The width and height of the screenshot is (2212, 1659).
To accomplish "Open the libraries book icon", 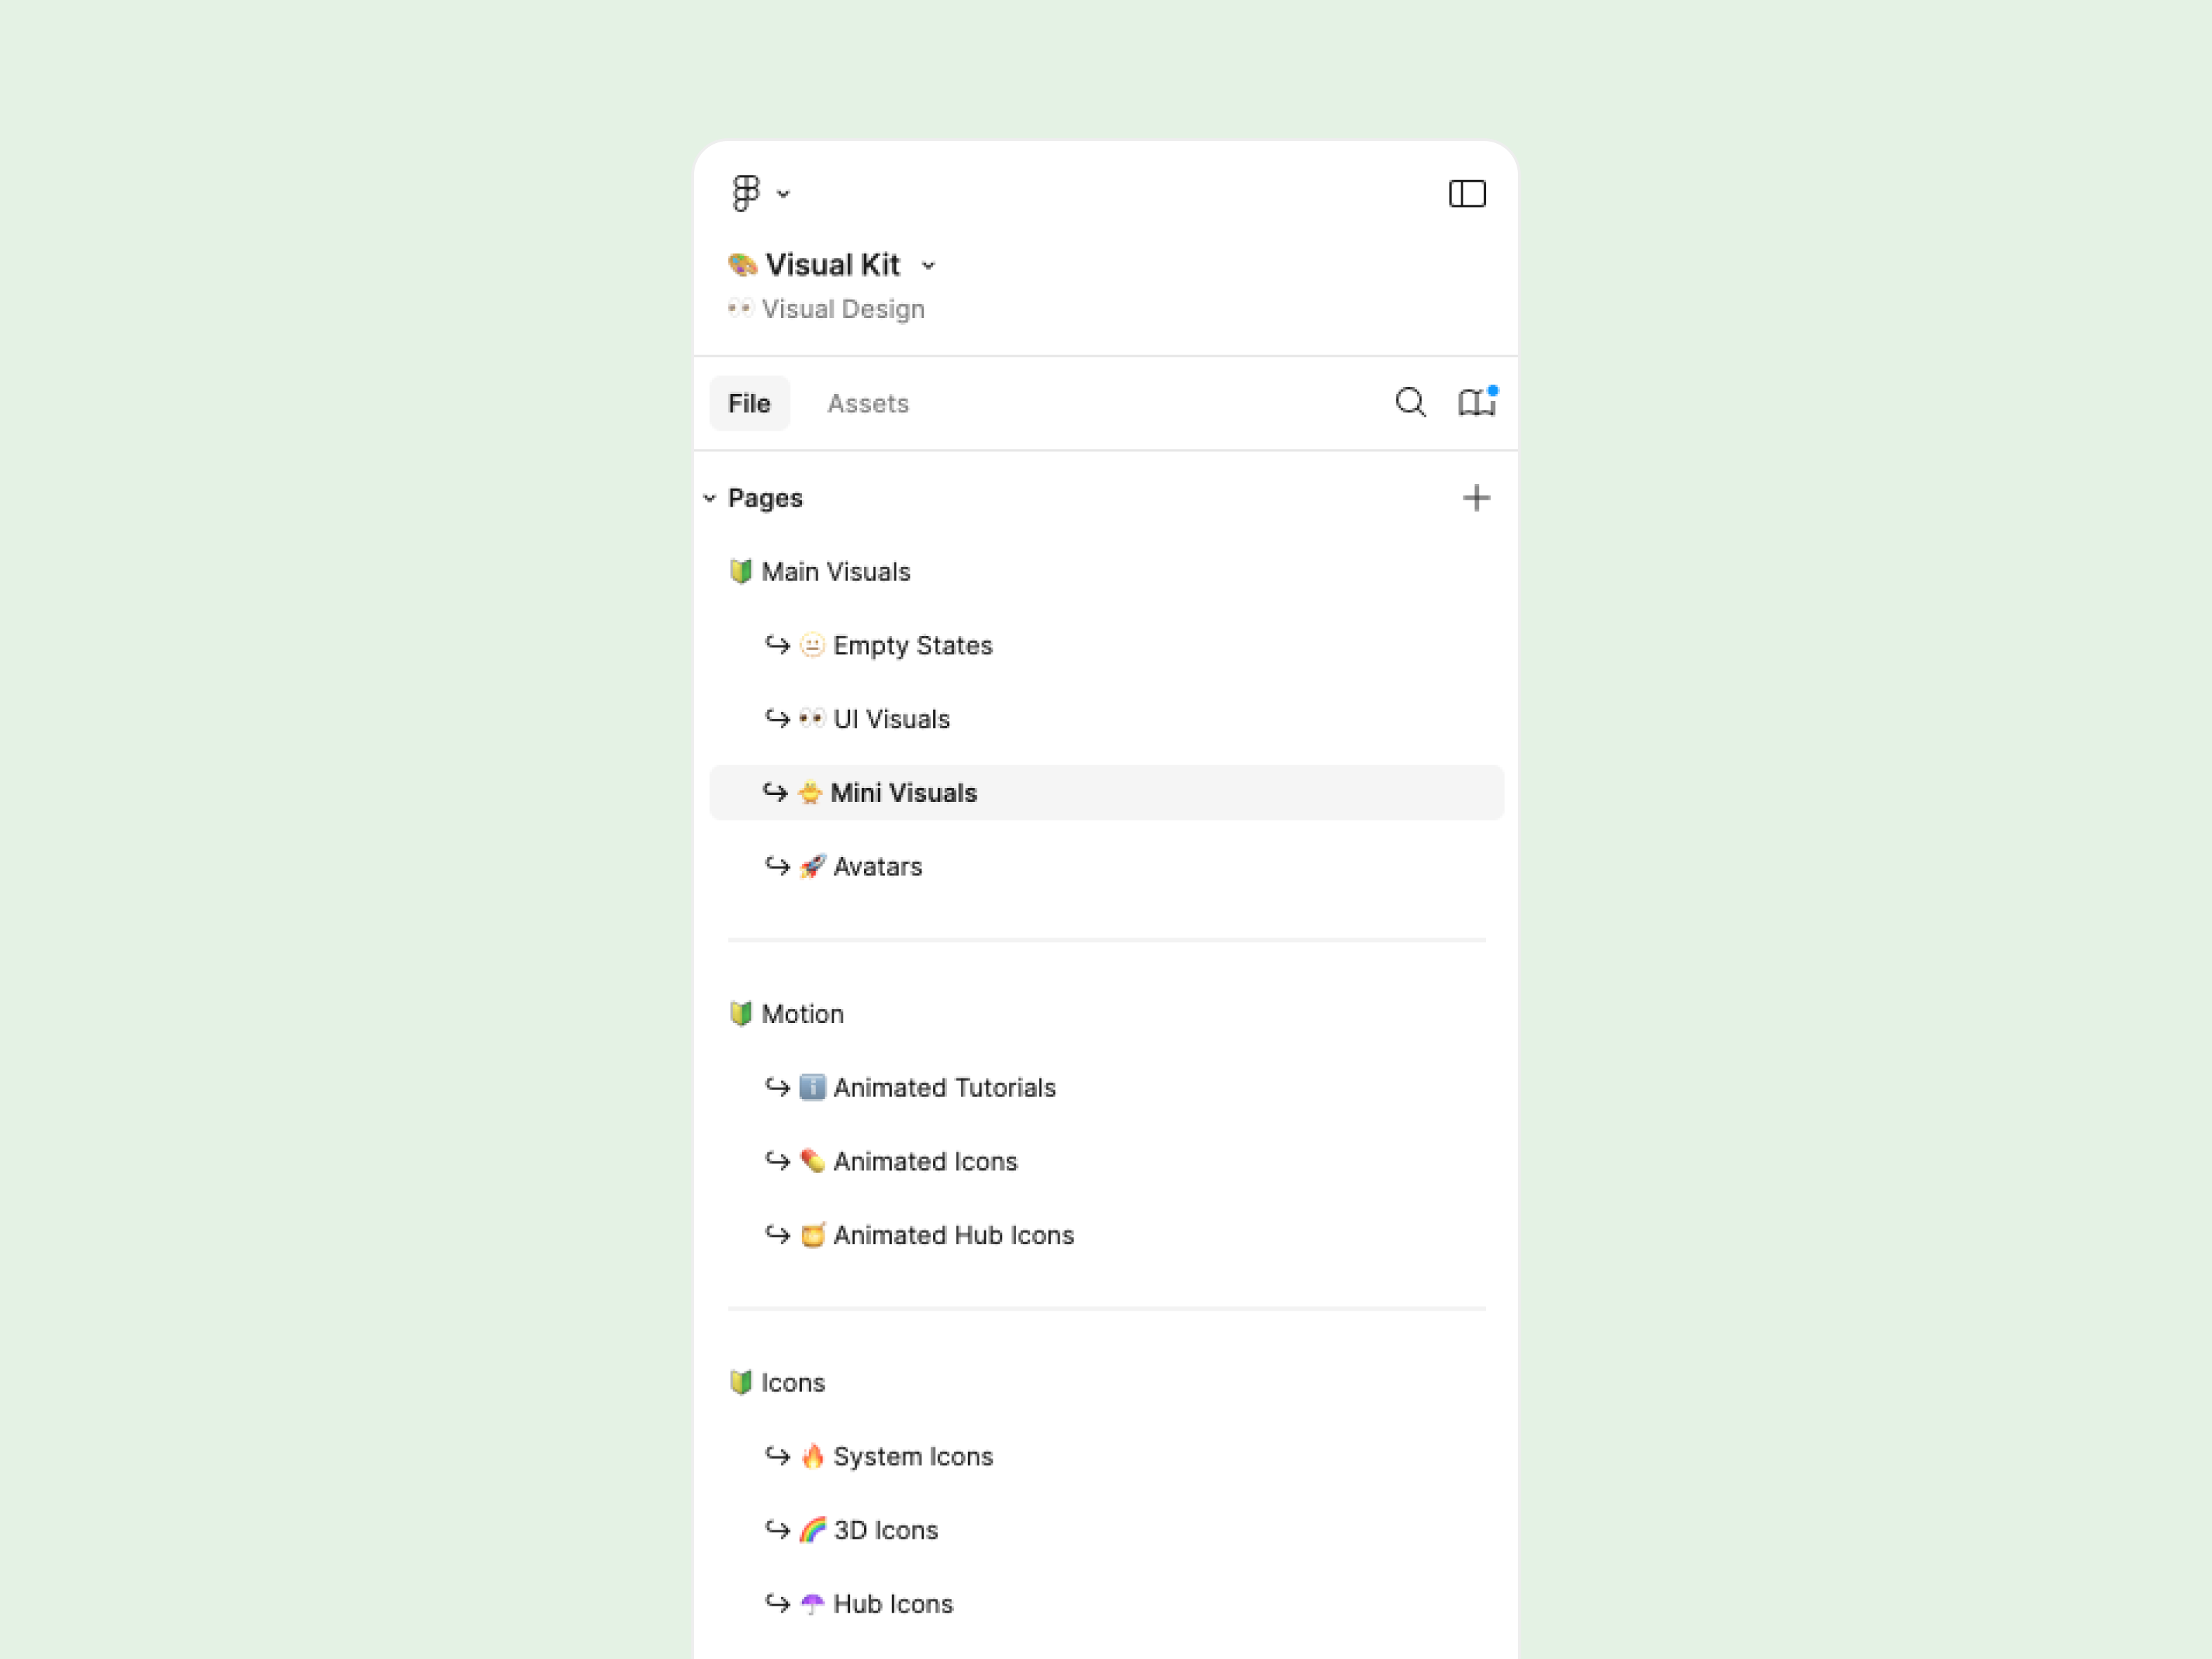I will pyautogui.click(x=1476, y=402).
